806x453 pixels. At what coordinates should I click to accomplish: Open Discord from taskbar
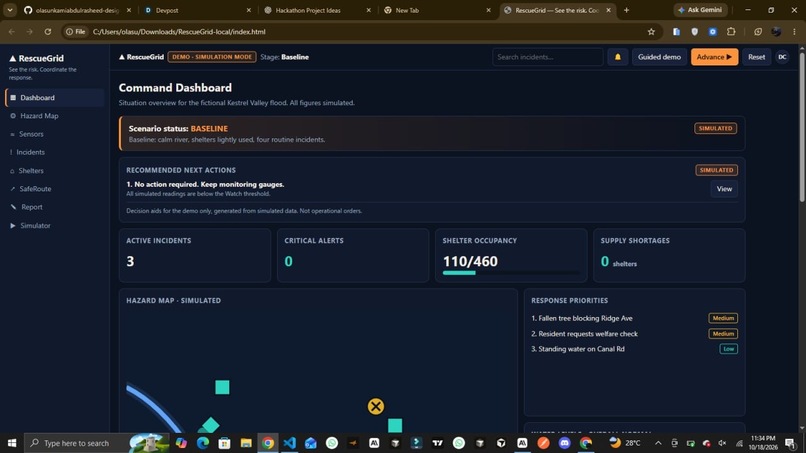point(564,443)
